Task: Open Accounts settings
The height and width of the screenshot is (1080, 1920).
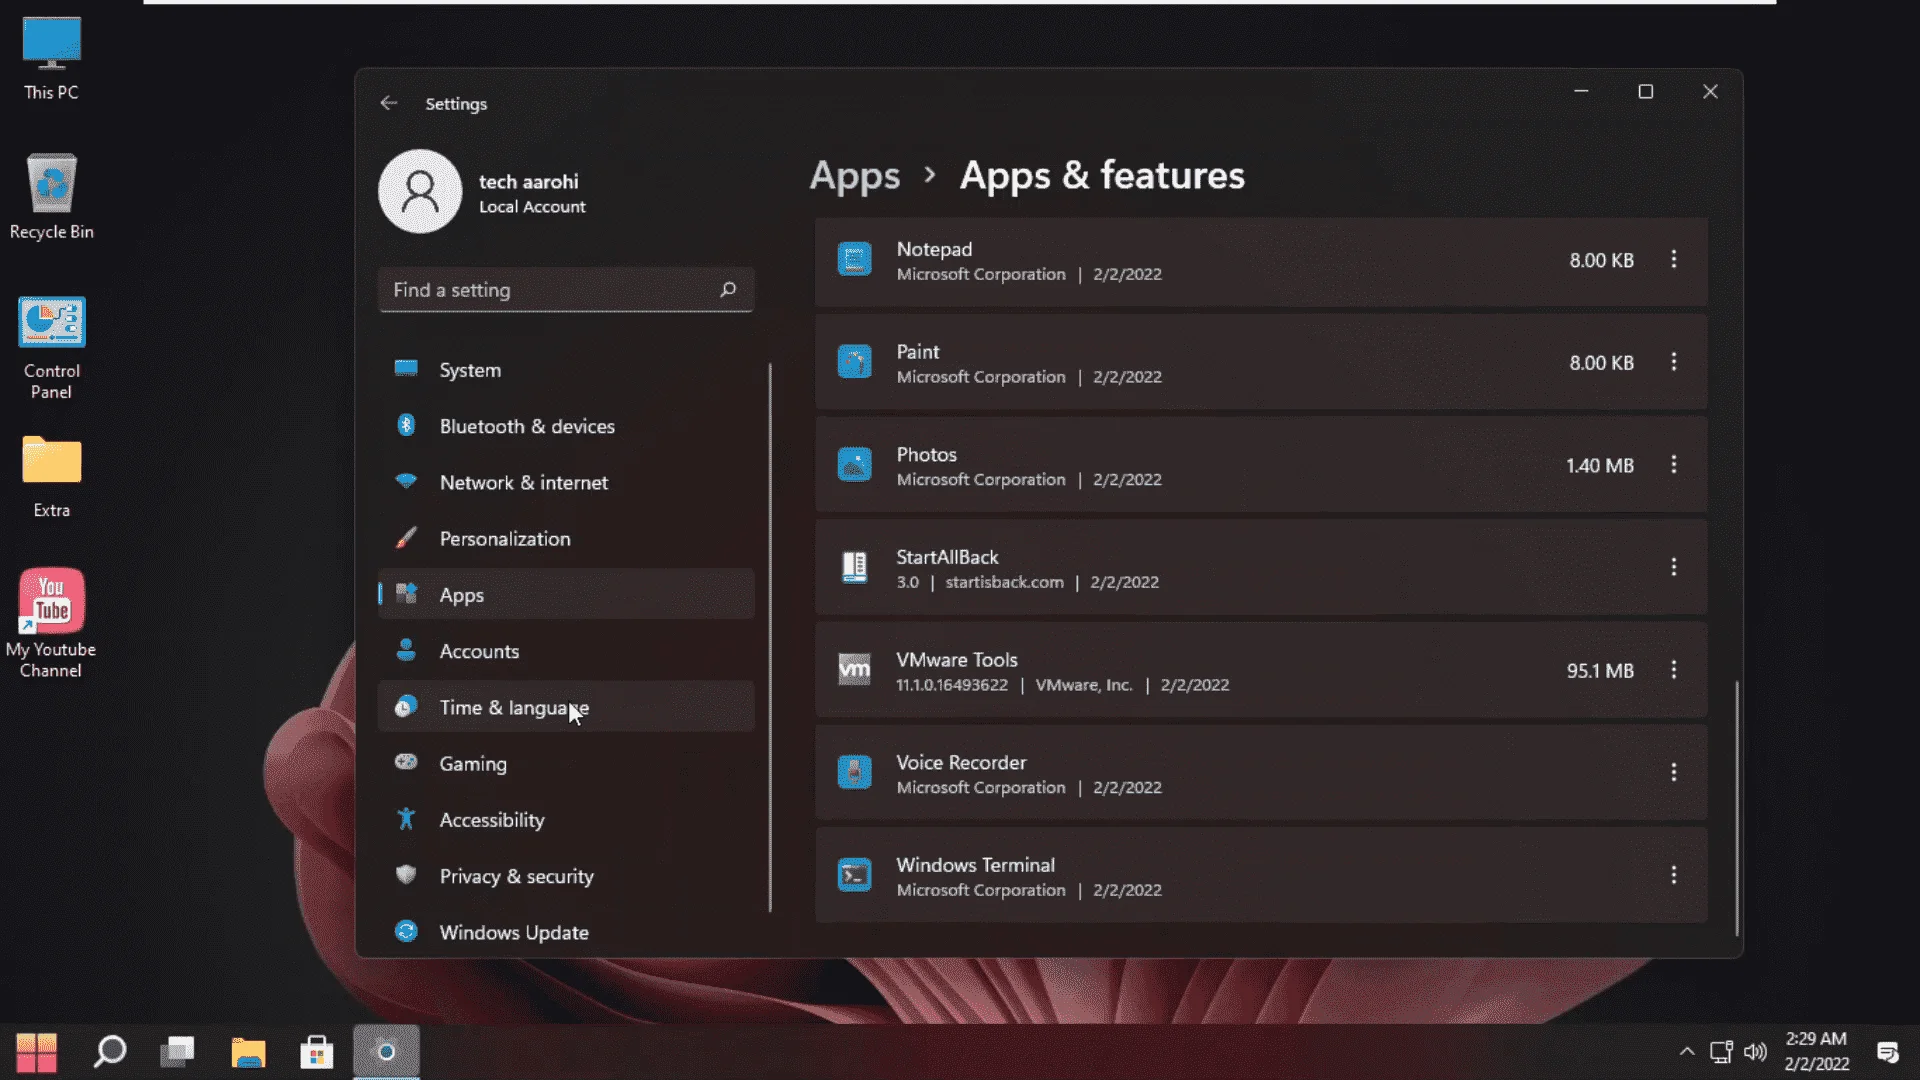Action: [x=566, y=651]
